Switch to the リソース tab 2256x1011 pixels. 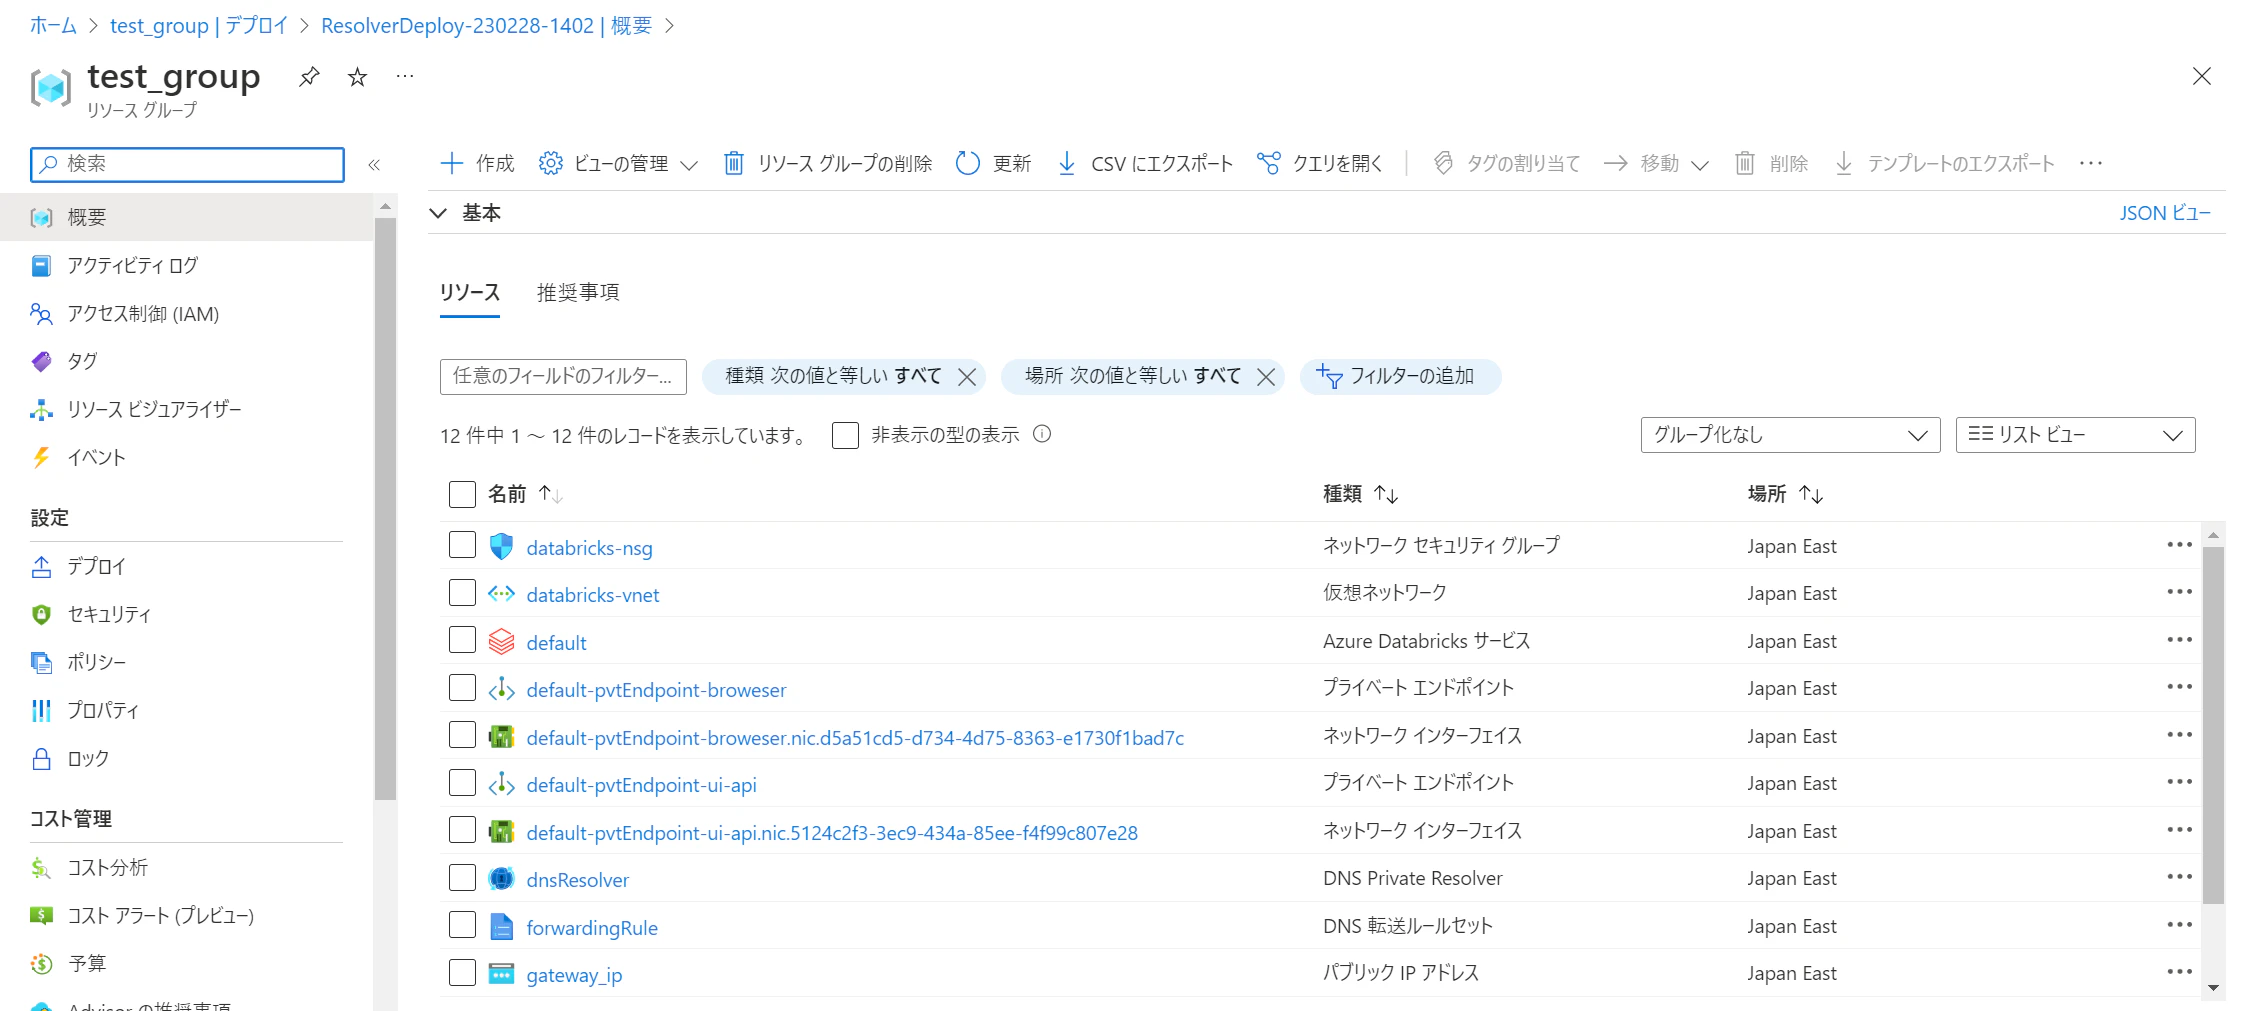coord(469,292)
